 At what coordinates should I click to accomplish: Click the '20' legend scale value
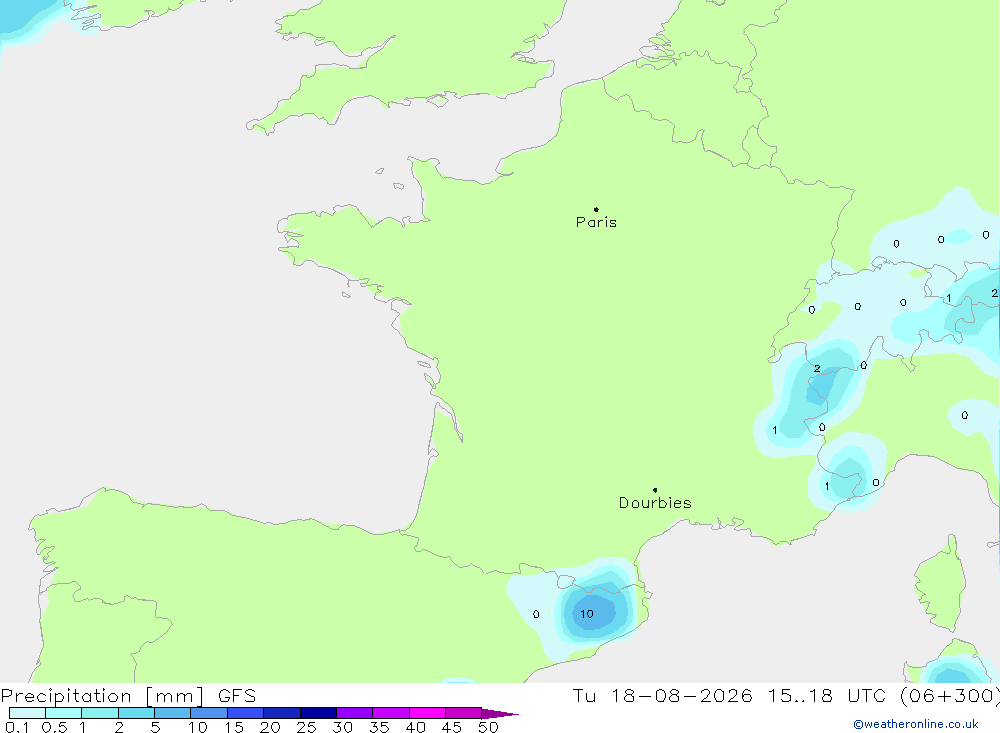[270, 727]
